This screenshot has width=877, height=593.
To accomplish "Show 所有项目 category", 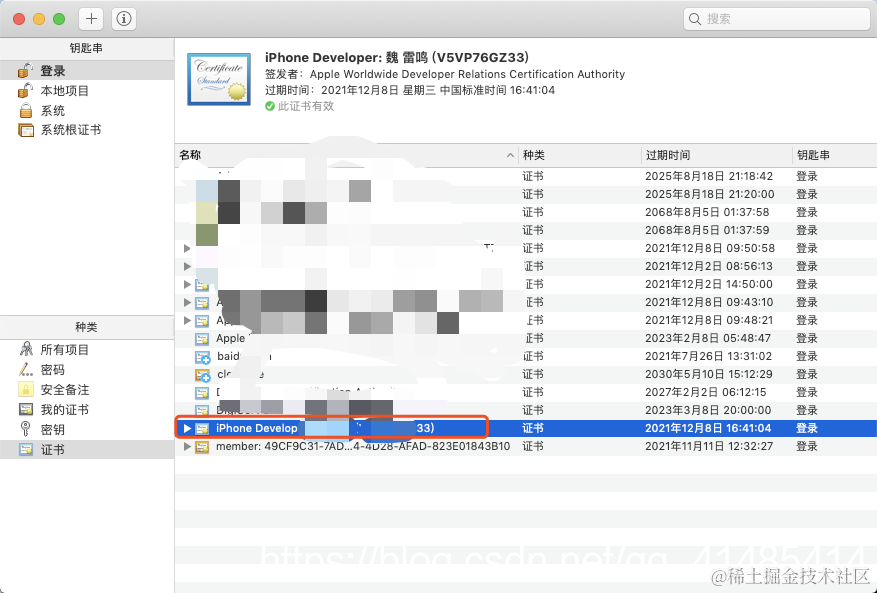I will [x=87, y=350].
